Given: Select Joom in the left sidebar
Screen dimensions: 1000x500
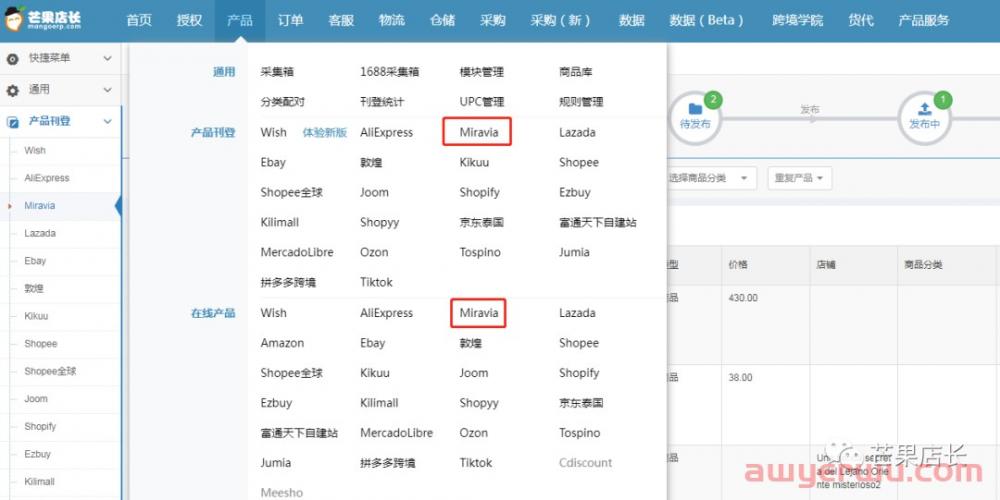Looking at the screenshot, I should point(36,399).
